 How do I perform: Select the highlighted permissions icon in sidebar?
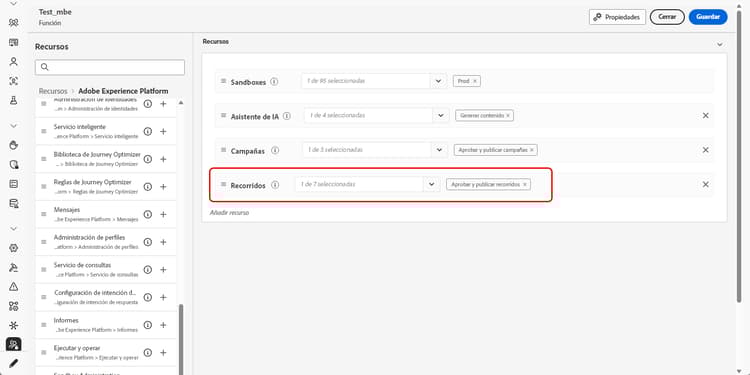(x=13, y=344)
